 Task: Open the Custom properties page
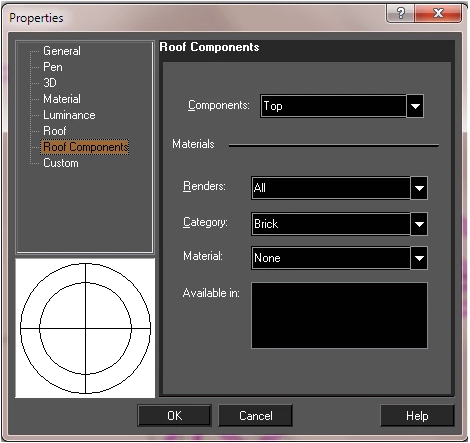[61, 163]
